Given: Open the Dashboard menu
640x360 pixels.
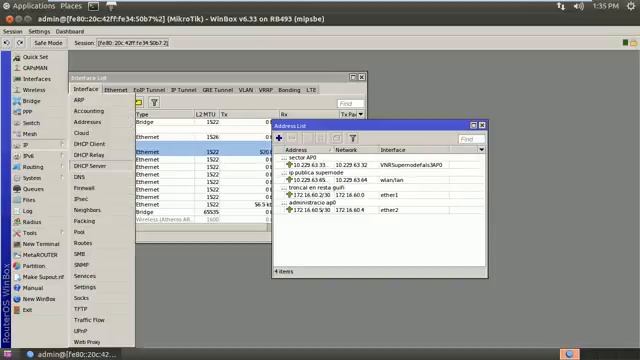Looking at the screenshot, I should point(70,31).
